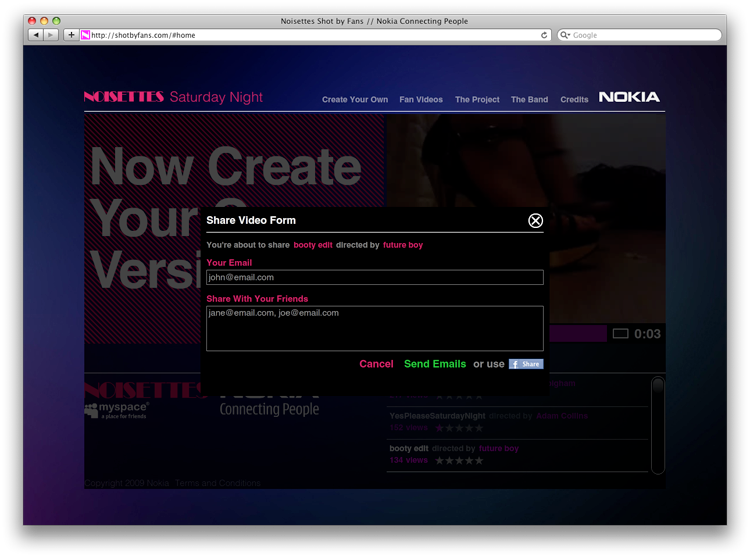Cancel the Share Video Form

tap(376, 364)
